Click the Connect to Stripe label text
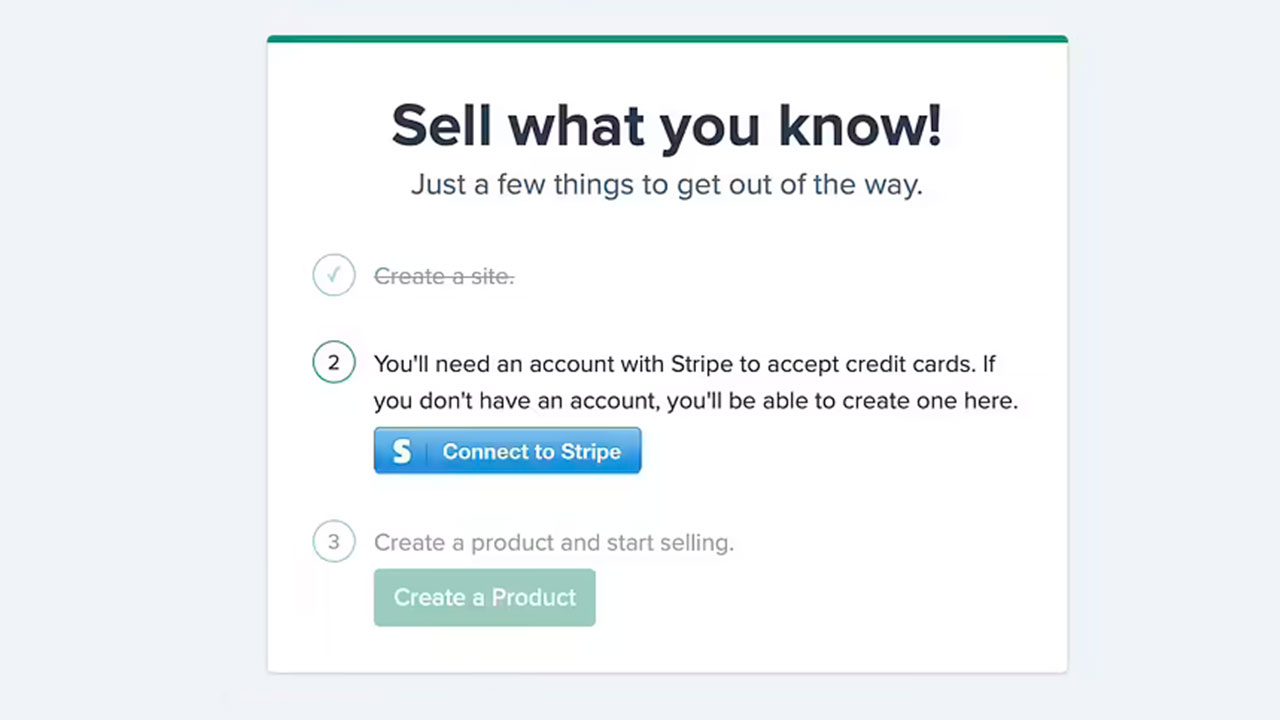Viewport: 1280px width, 720px height. [x=532, y=452]
